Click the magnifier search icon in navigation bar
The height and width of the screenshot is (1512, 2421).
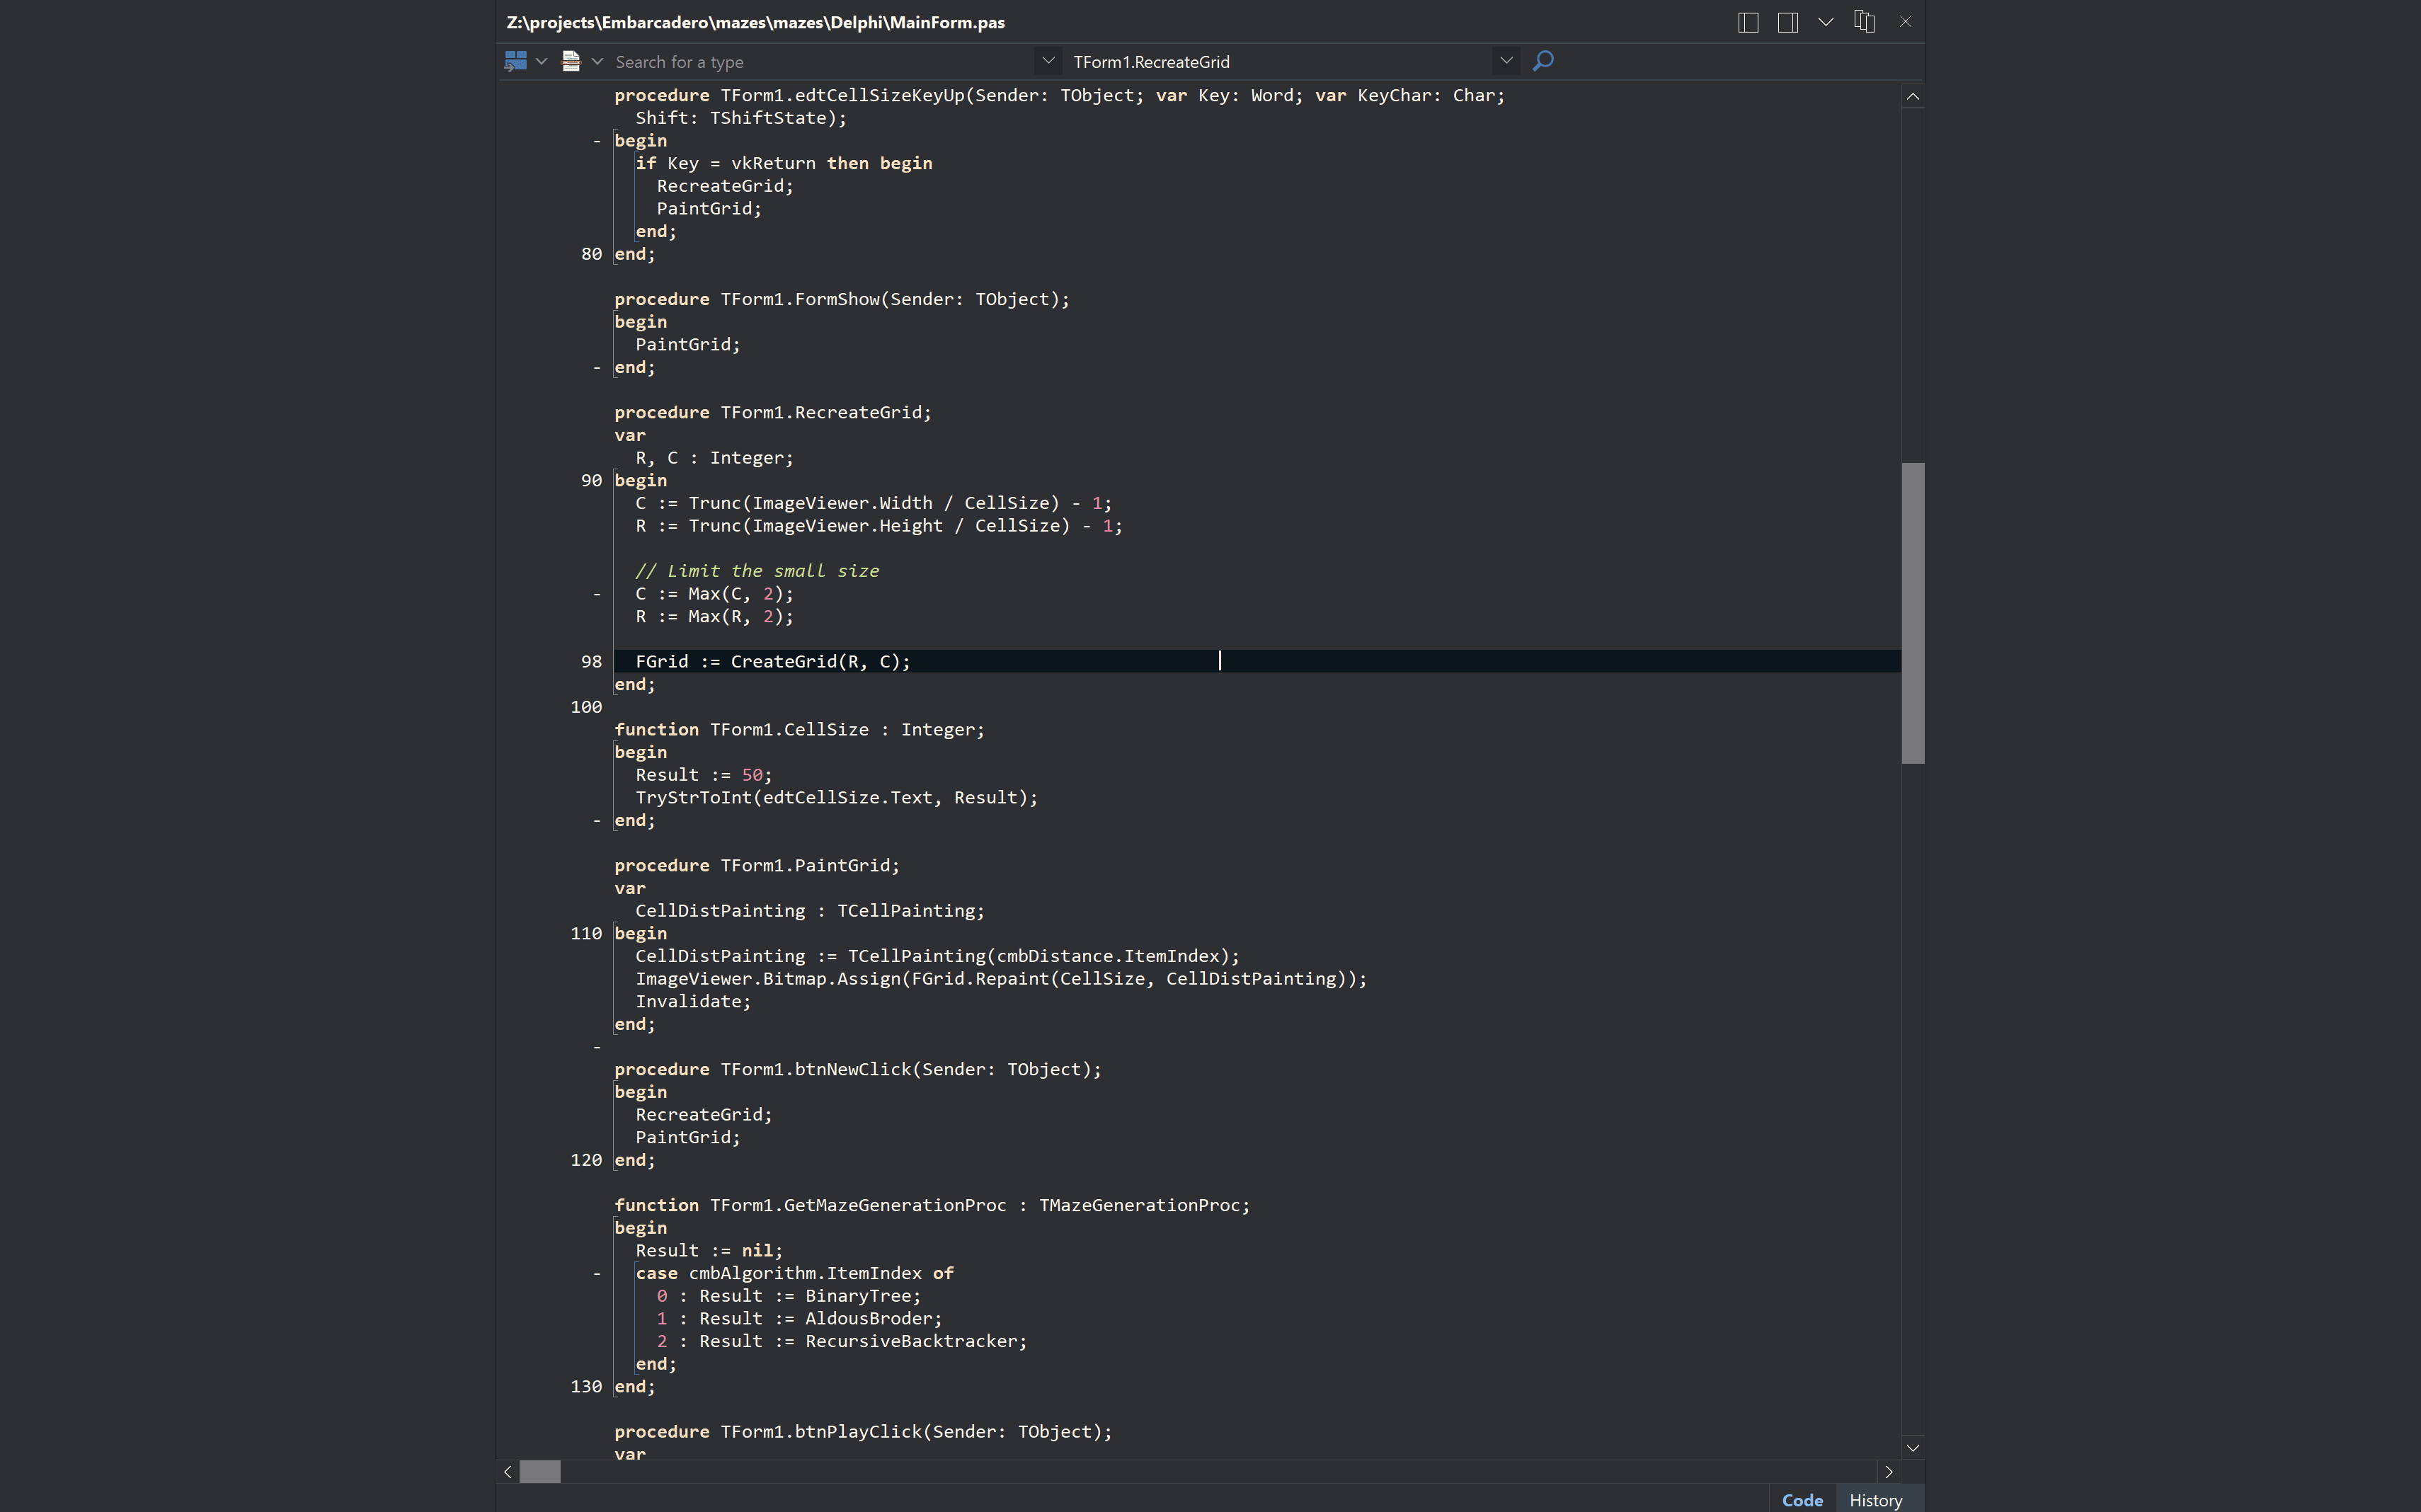tap(1543, 61)
